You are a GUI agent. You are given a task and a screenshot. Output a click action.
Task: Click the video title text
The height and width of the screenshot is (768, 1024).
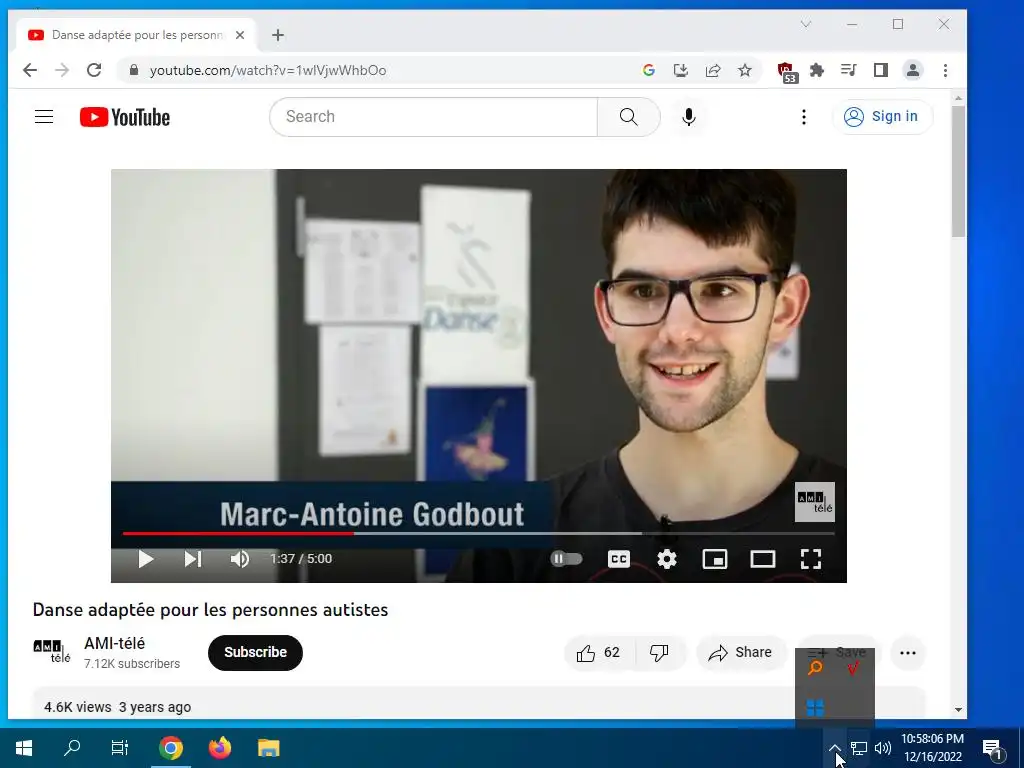click(x=210, y=610)
